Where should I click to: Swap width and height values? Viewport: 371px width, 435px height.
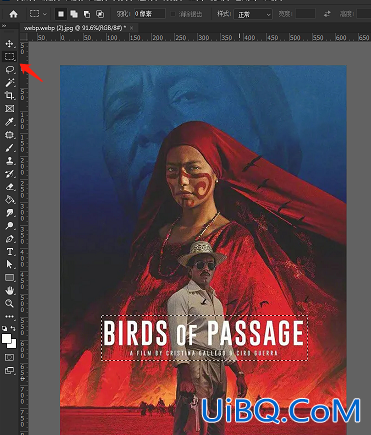pos(327,14)
